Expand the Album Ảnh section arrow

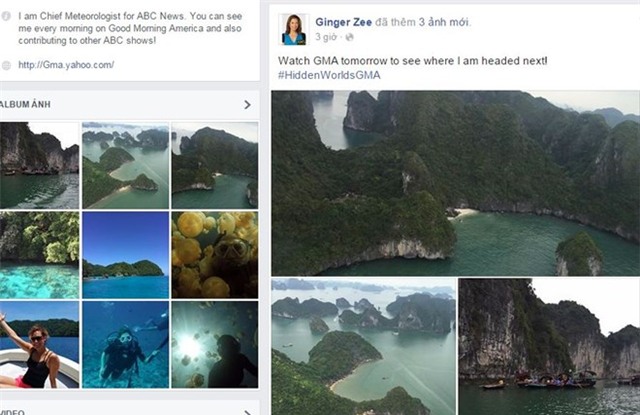tap(247, 104)
